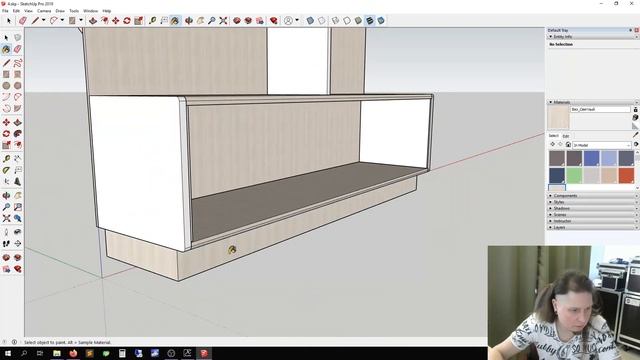Select the Move tool in top toolbar
640x360 pixels.
tap(116, 20)
